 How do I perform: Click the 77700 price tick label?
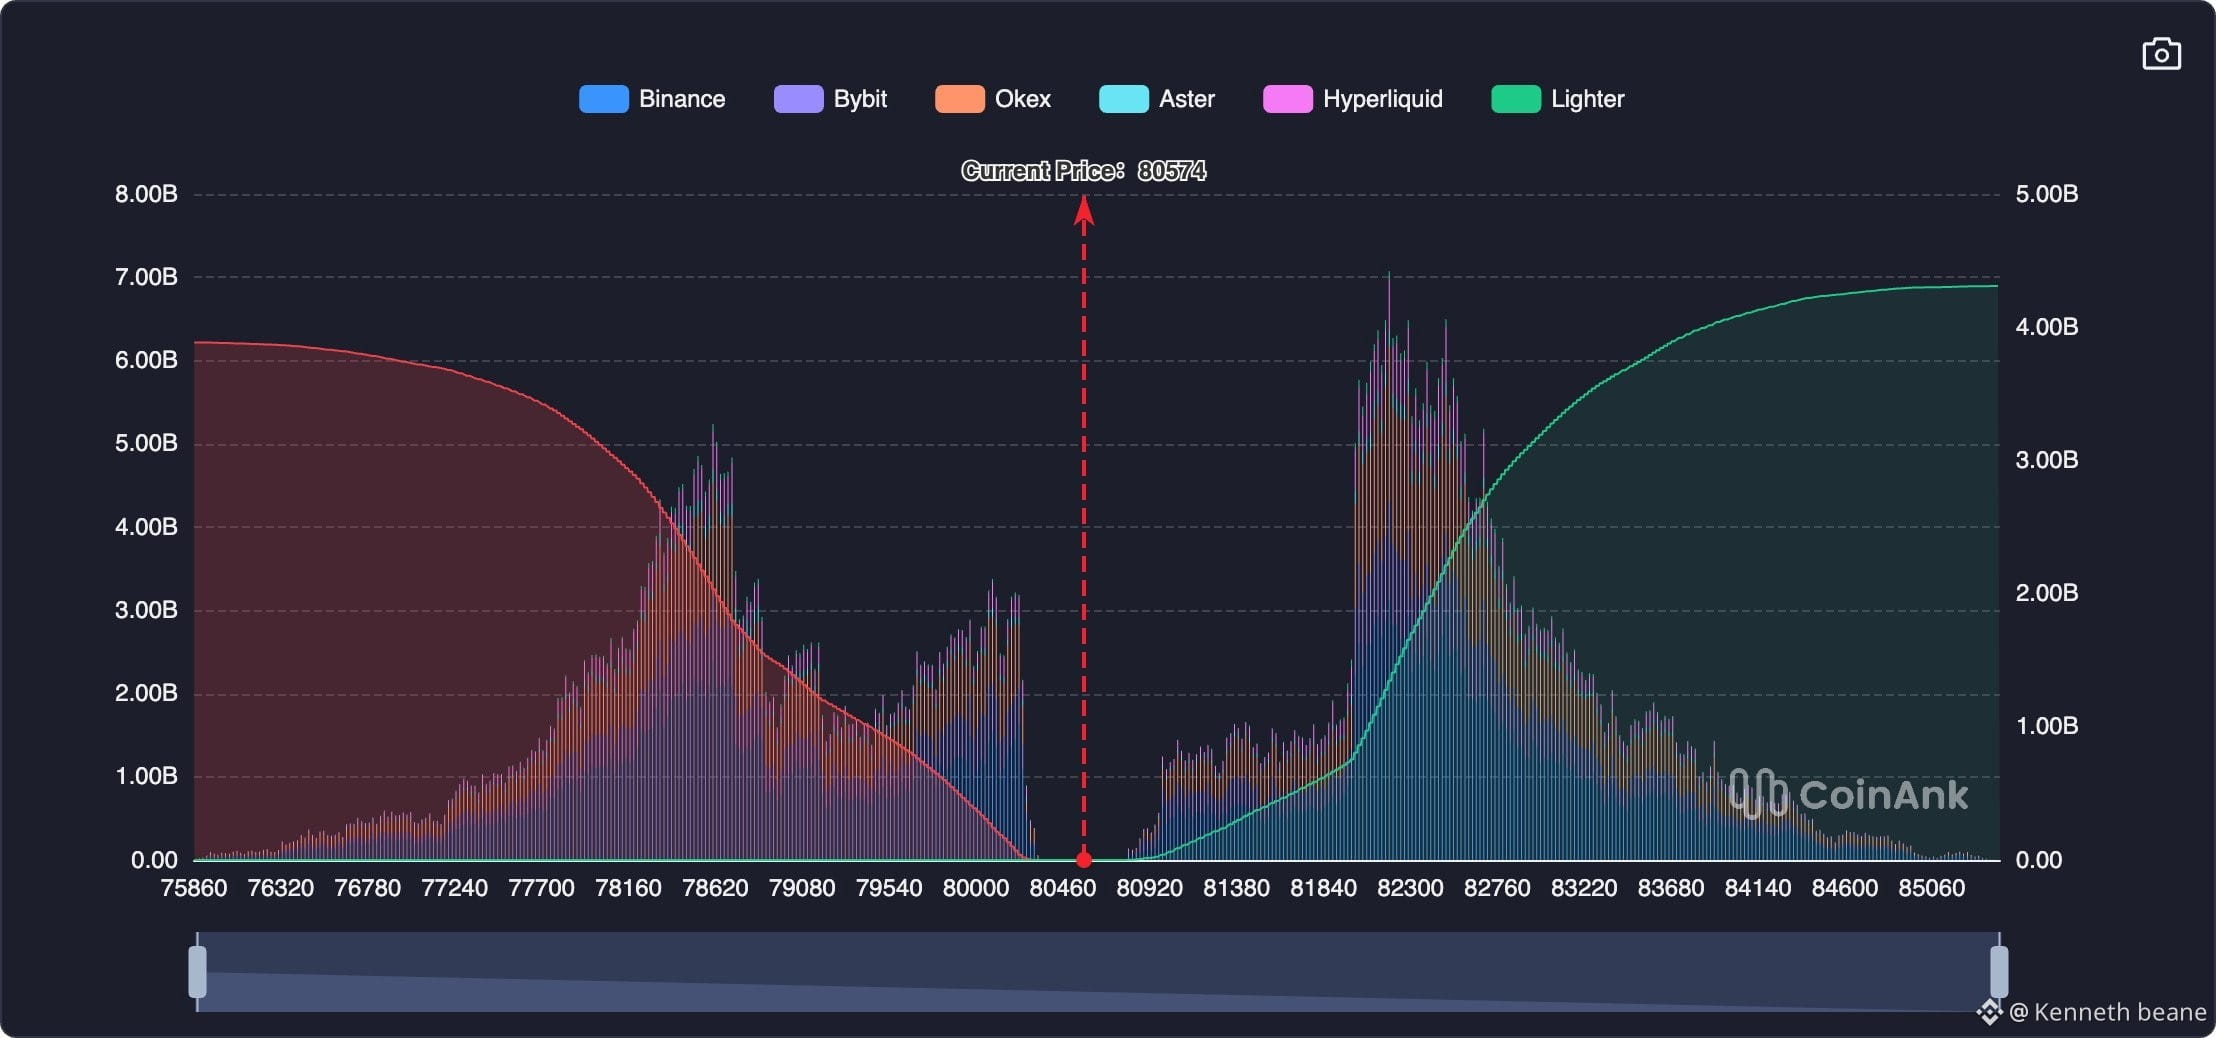pyautogui.click(x=542, y=888)
